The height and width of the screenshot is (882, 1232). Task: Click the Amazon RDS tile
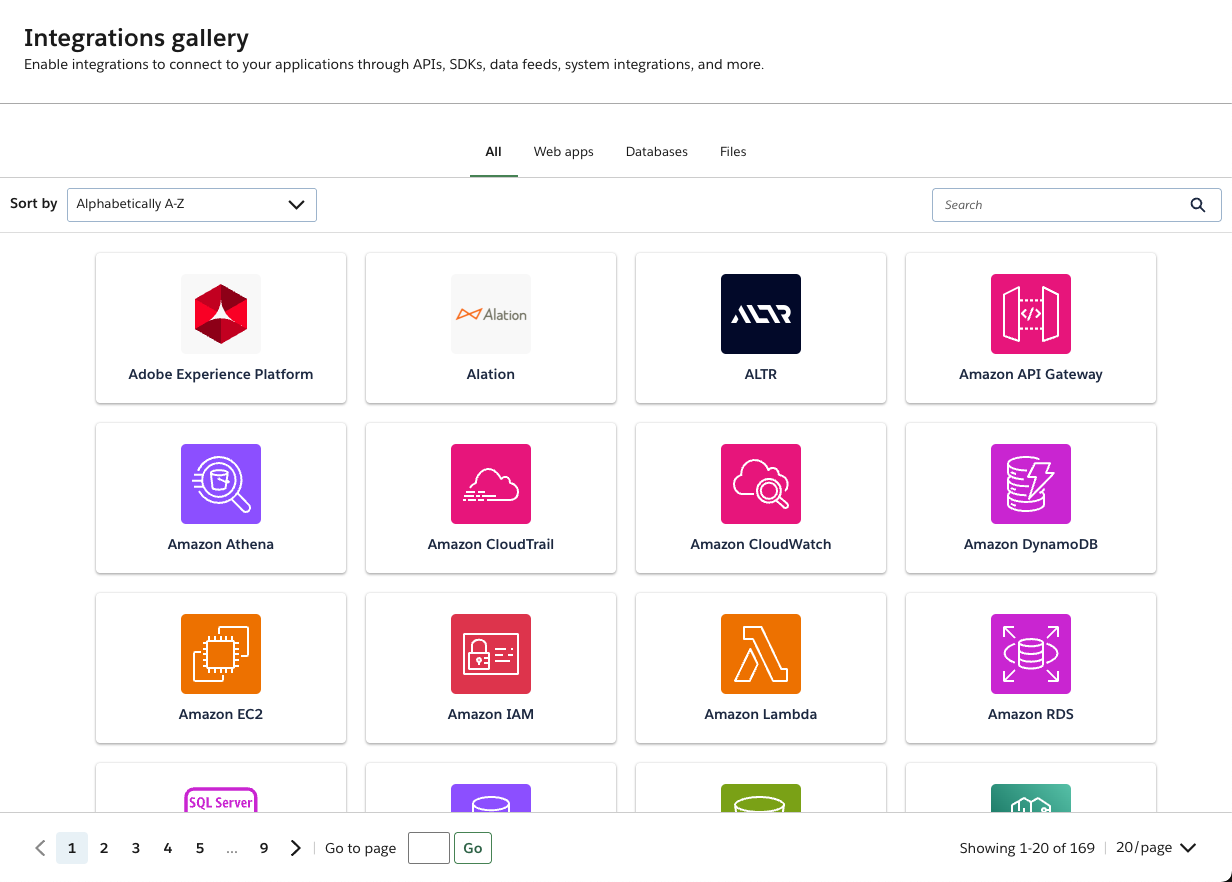pos(1030,667)
